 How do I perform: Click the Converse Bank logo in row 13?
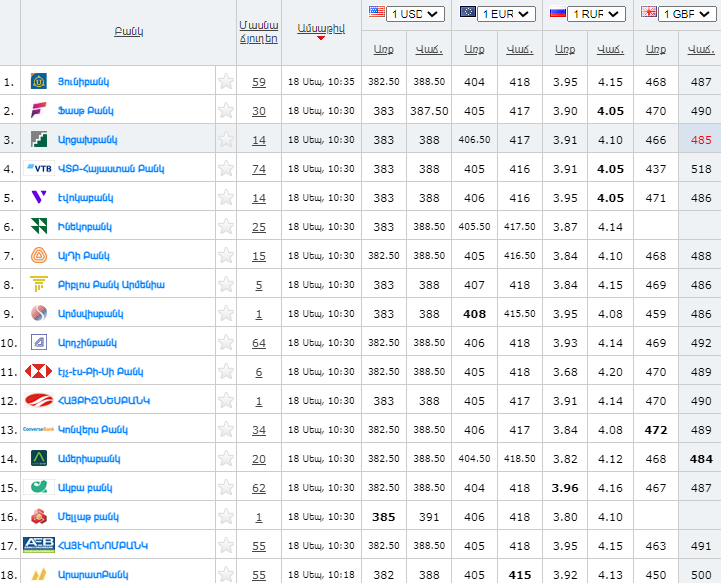39,429
